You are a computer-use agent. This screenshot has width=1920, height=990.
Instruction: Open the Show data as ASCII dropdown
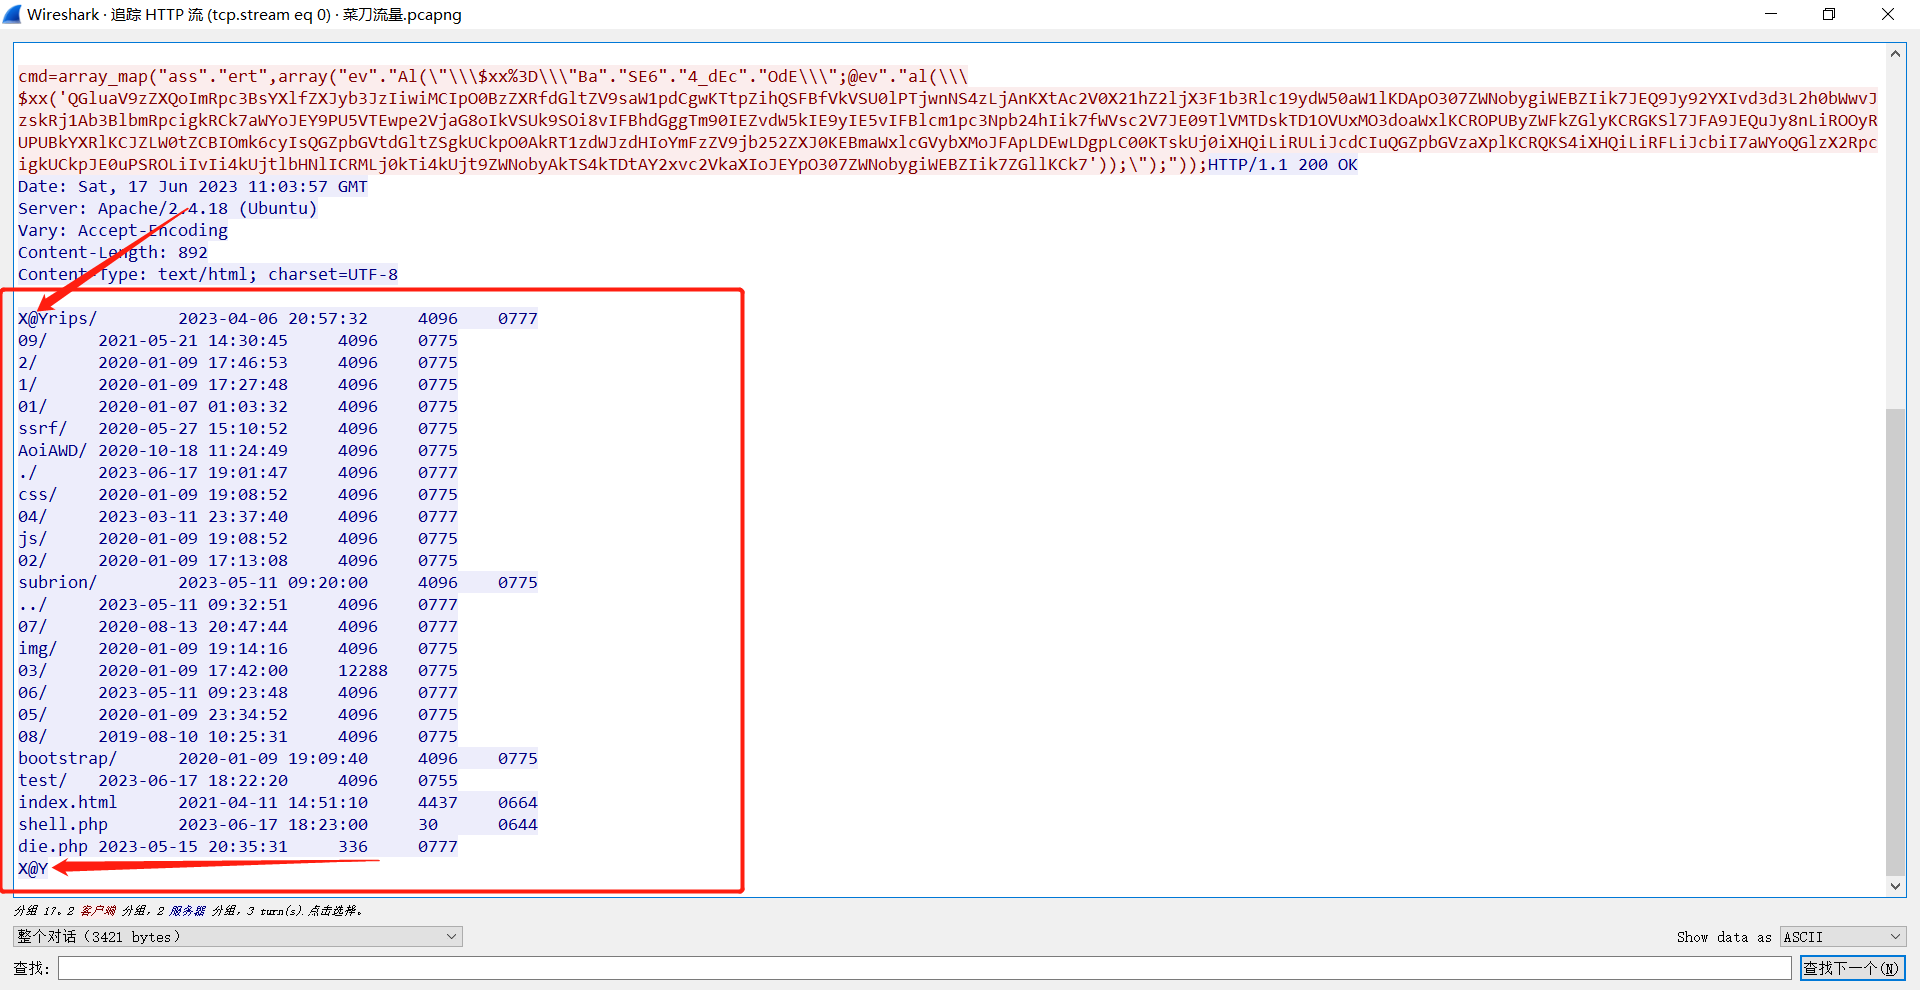click(1842, 937)
